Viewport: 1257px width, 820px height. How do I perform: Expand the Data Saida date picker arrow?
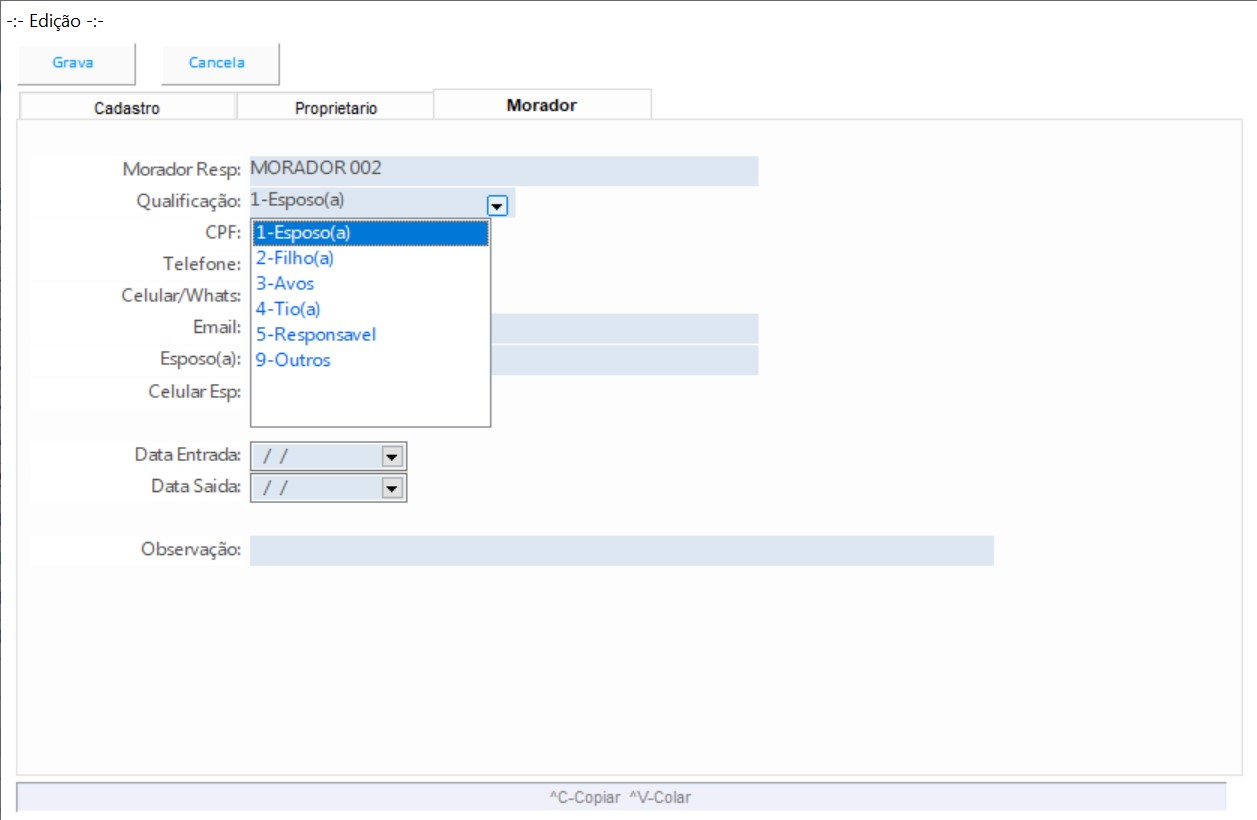click(x=392, y=488)
